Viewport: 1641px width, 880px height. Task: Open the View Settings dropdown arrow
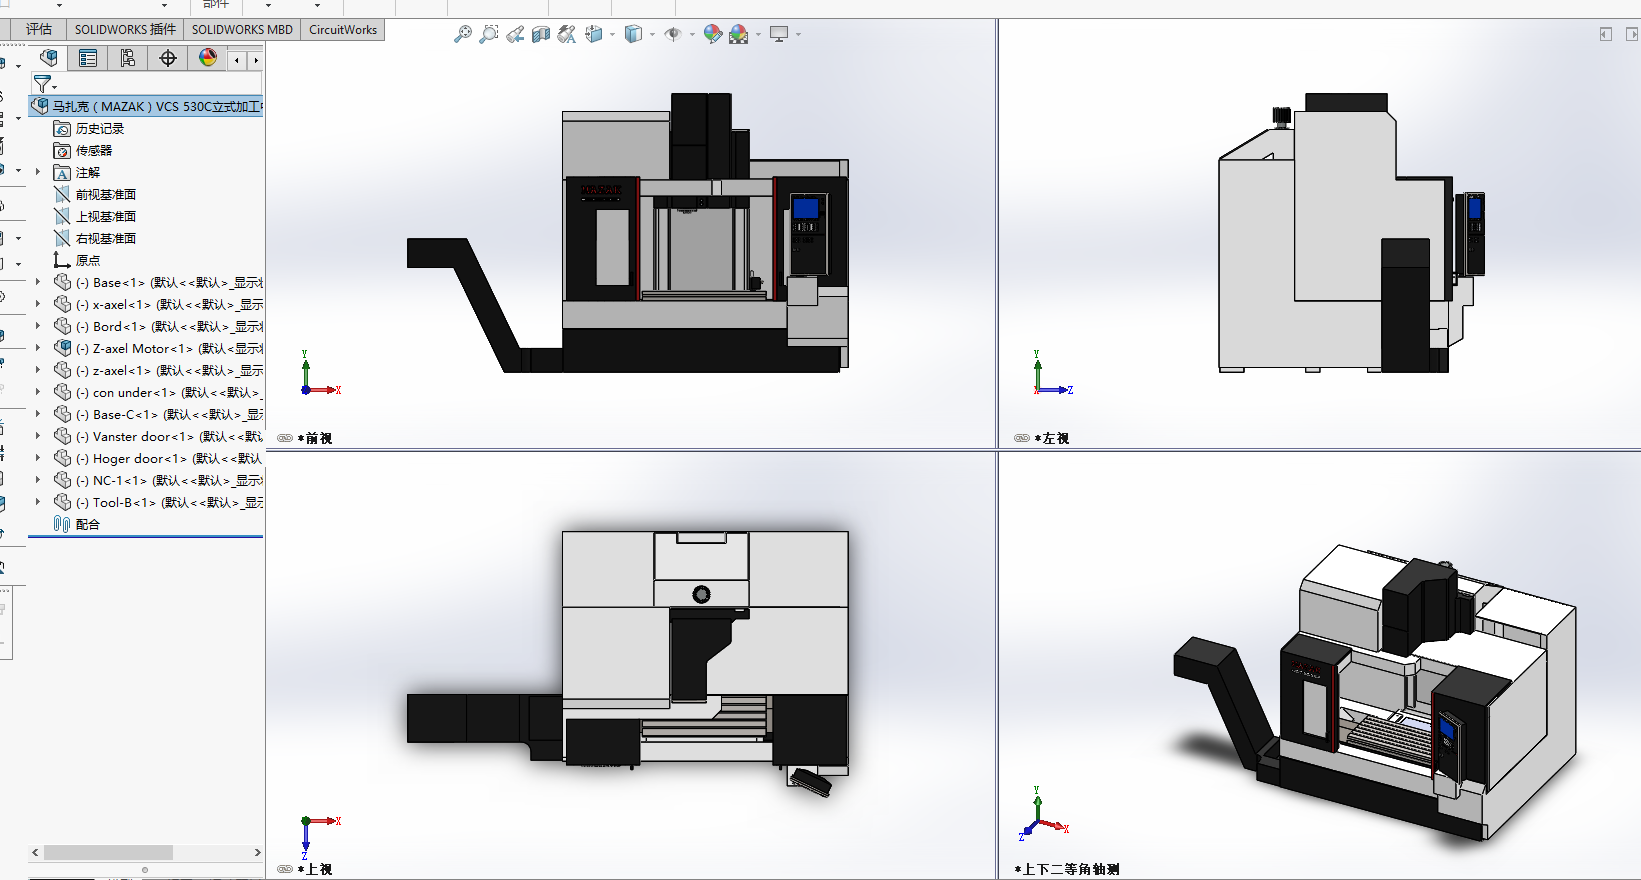tap(798, 35)
